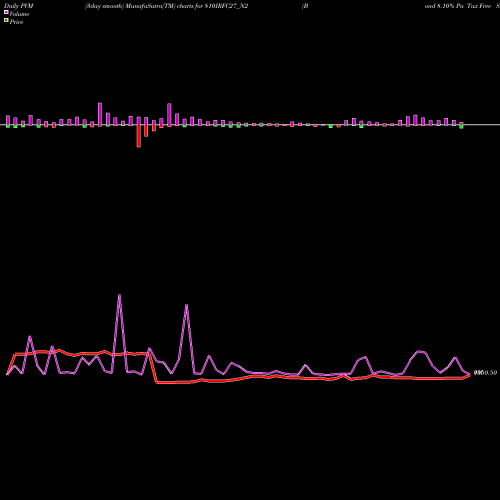This screenshot has height=500, width=500.
Task: Click the 'Price' legend label
Action: click(16, 22)
